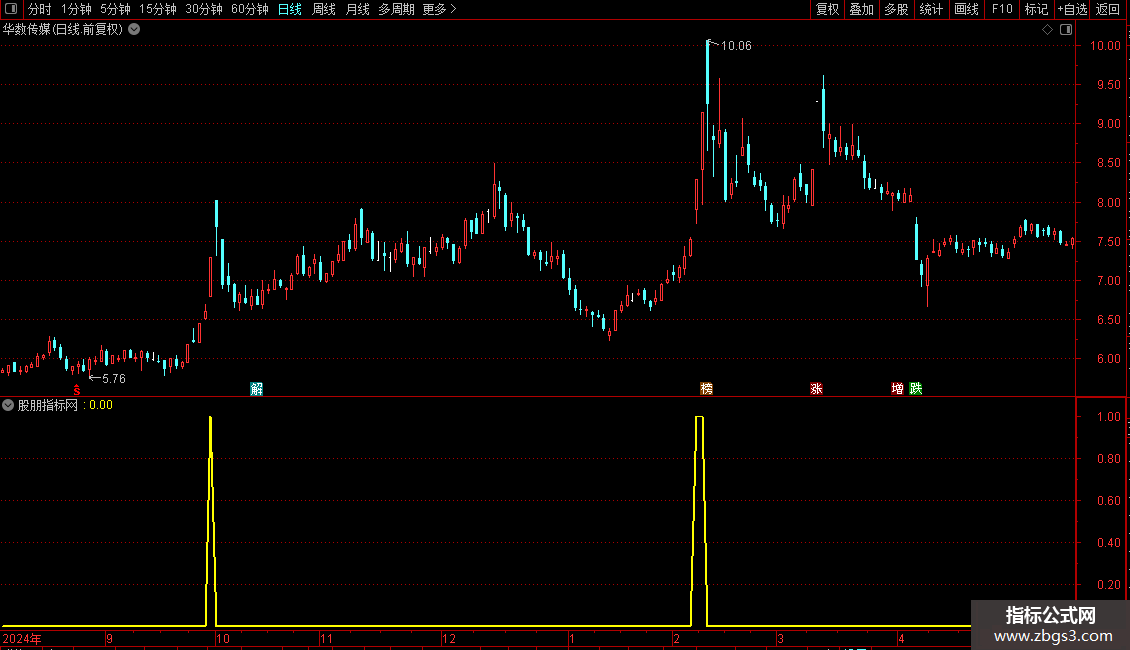
Task: Select the 15分钟 period tab
Action: click(x=157, y=9)
